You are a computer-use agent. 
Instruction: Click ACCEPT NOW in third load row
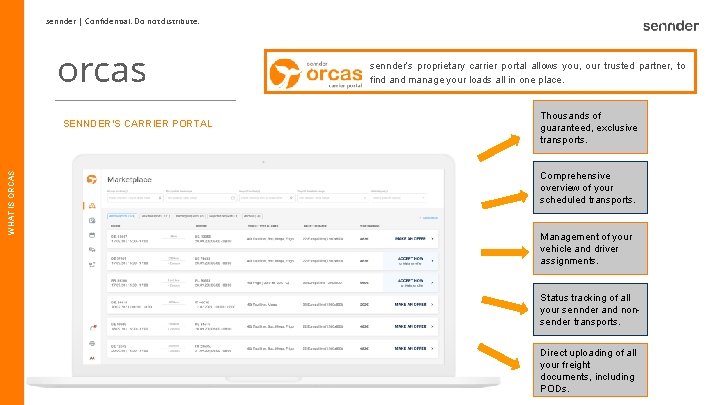point(411,281)
